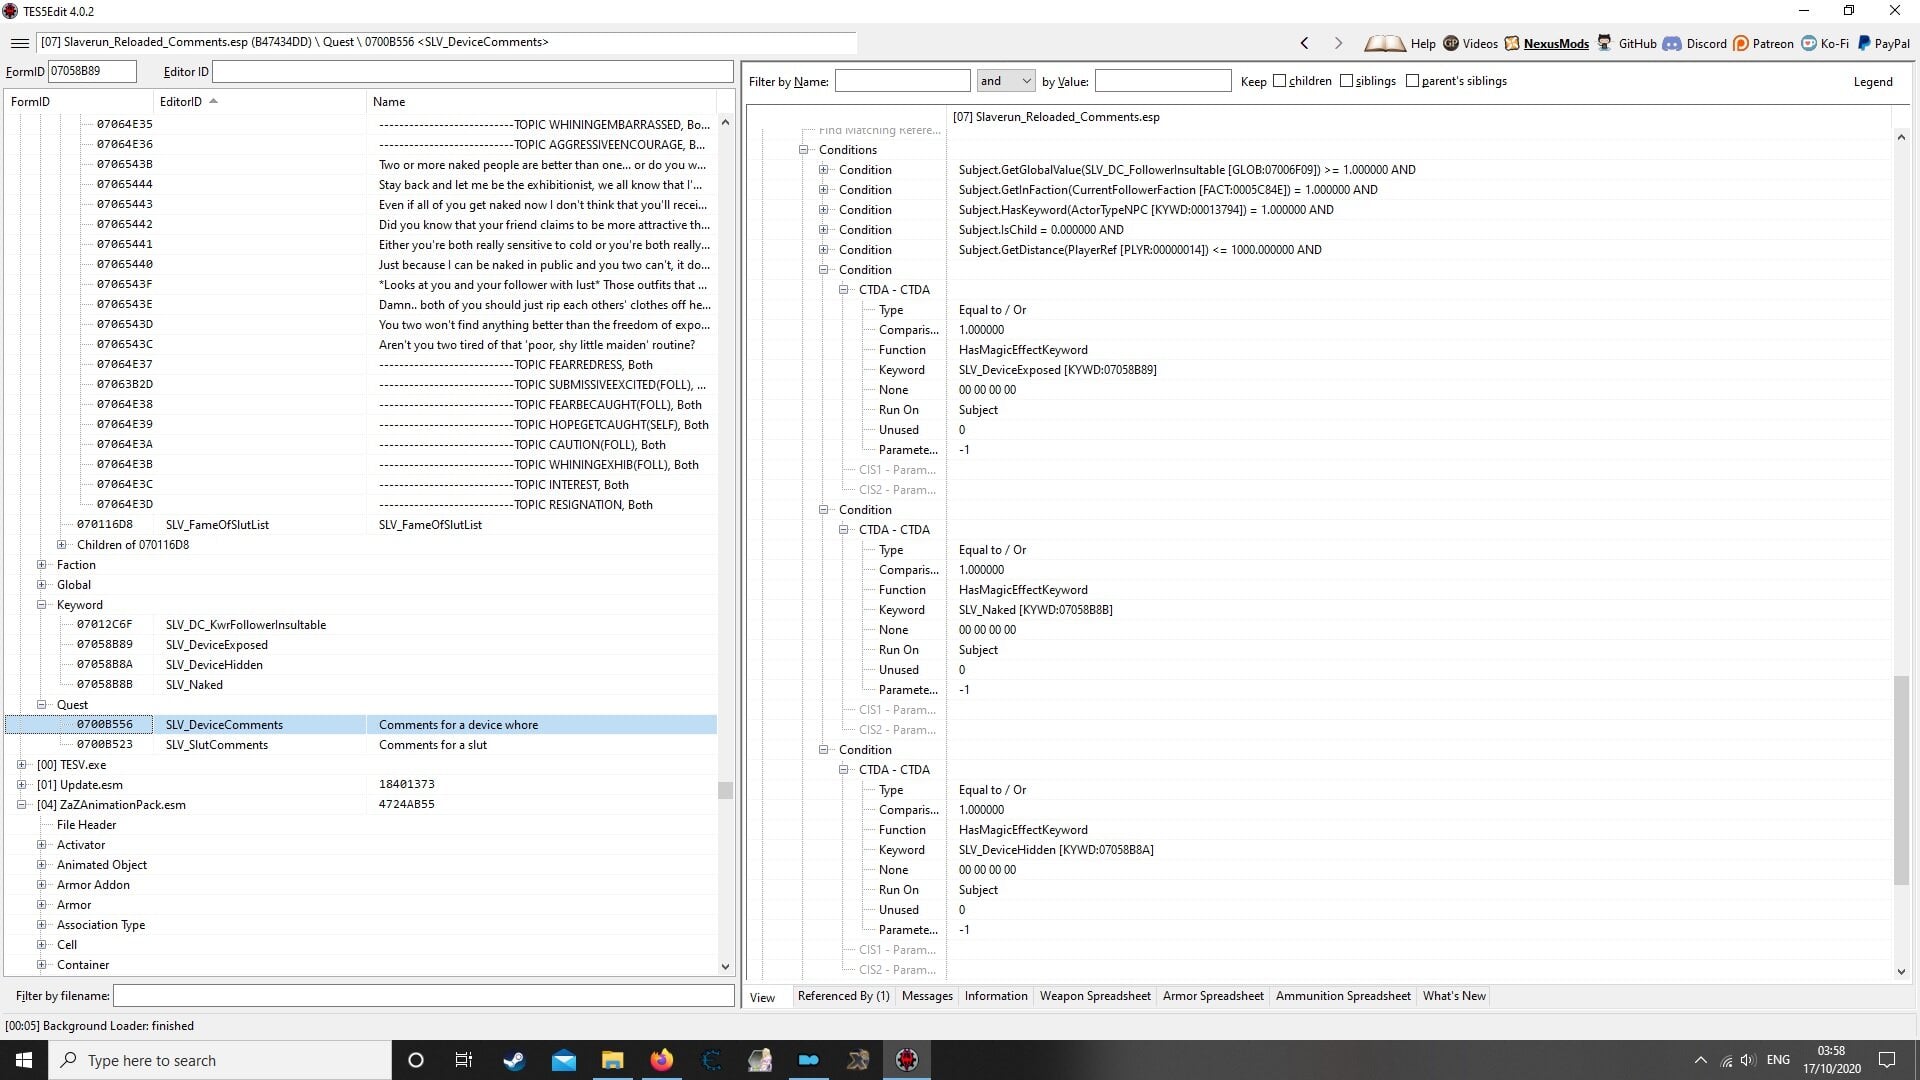Viewport: 1920px width, 1080px height.
Task: Select SLV_SlutComments quest row
Action: [x=361, y=745]
